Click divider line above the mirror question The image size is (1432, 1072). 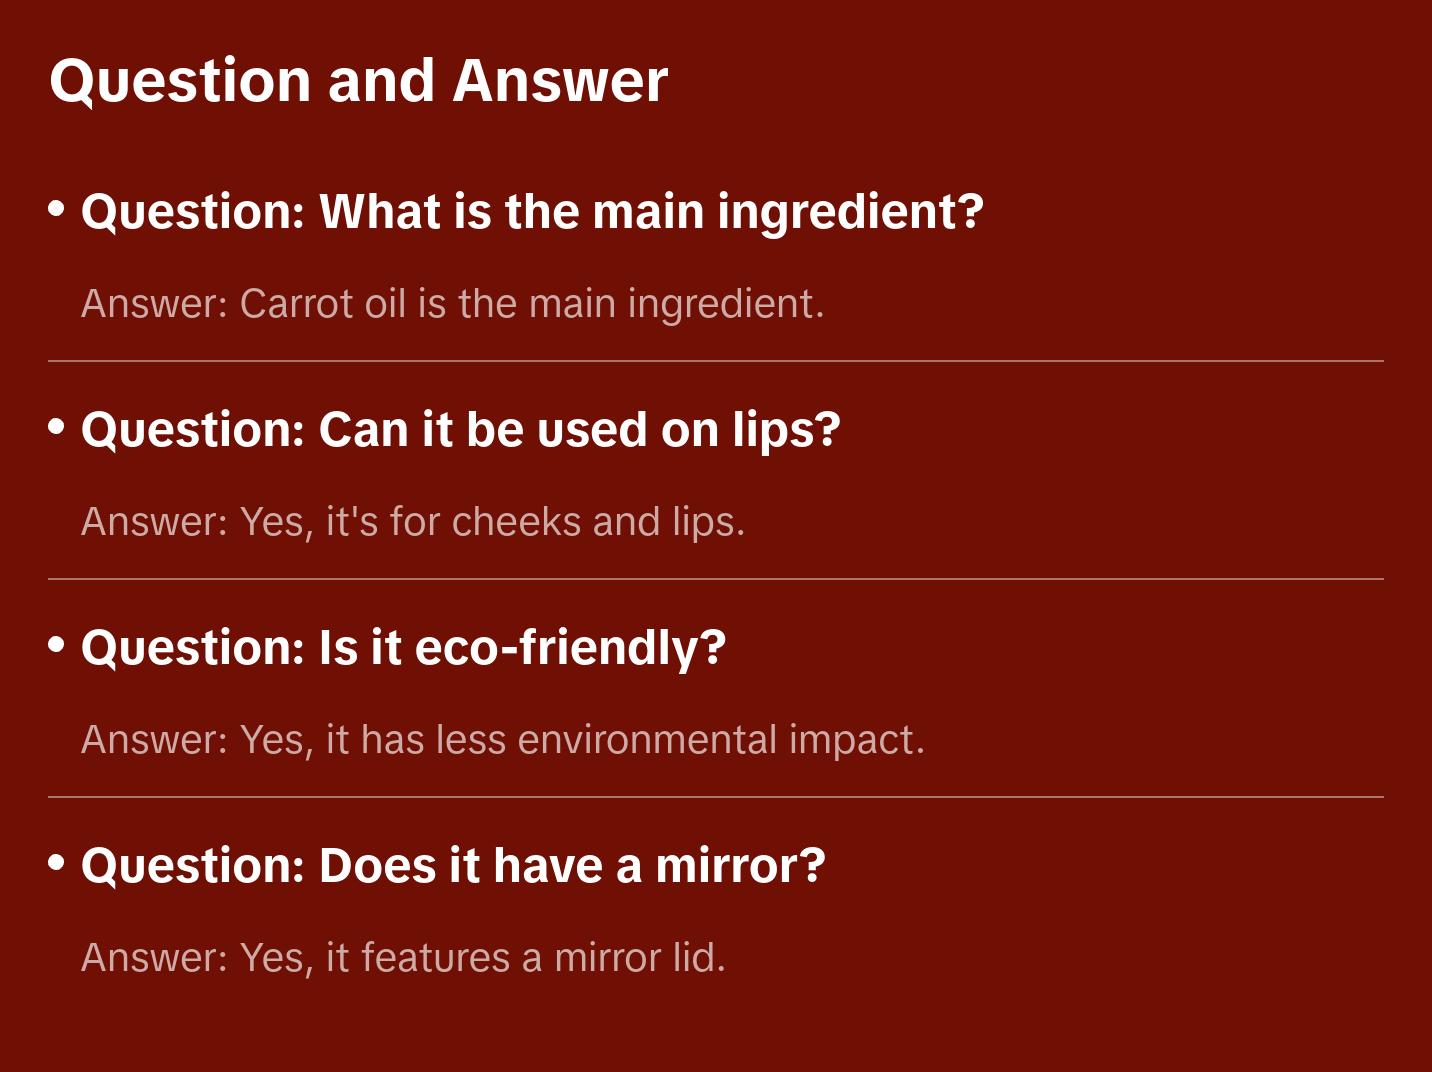tap(716, 797)
